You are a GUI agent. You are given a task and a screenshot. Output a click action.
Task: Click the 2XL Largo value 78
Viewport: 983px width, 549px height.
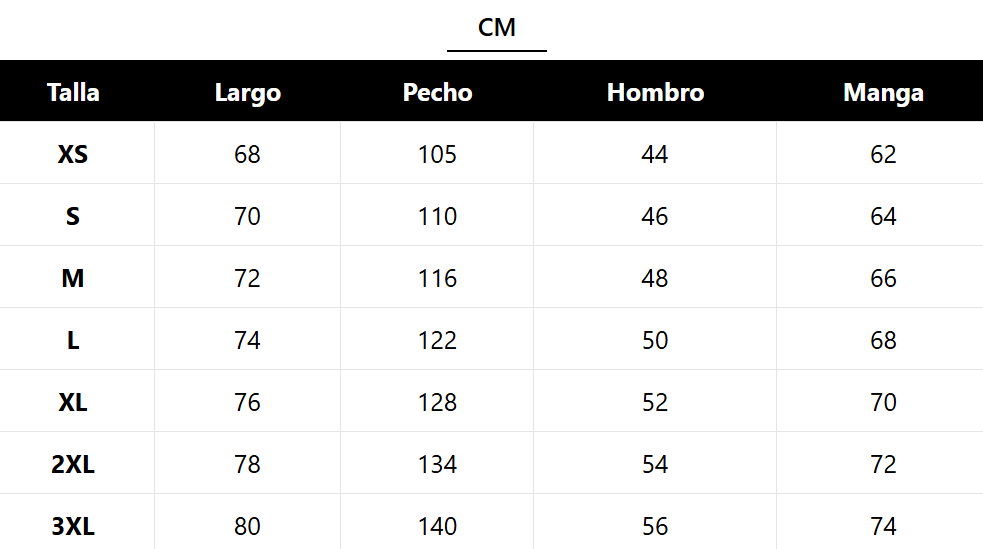(247, 465)
